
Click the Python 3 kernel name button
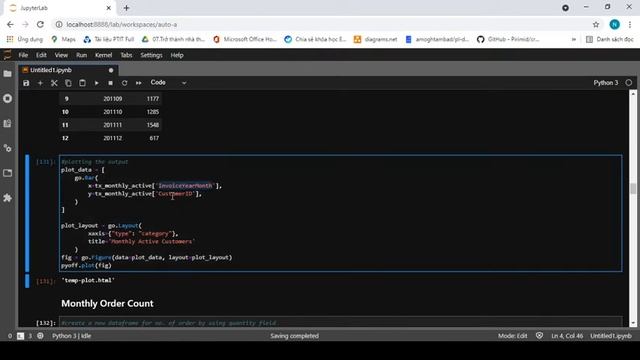606,83
